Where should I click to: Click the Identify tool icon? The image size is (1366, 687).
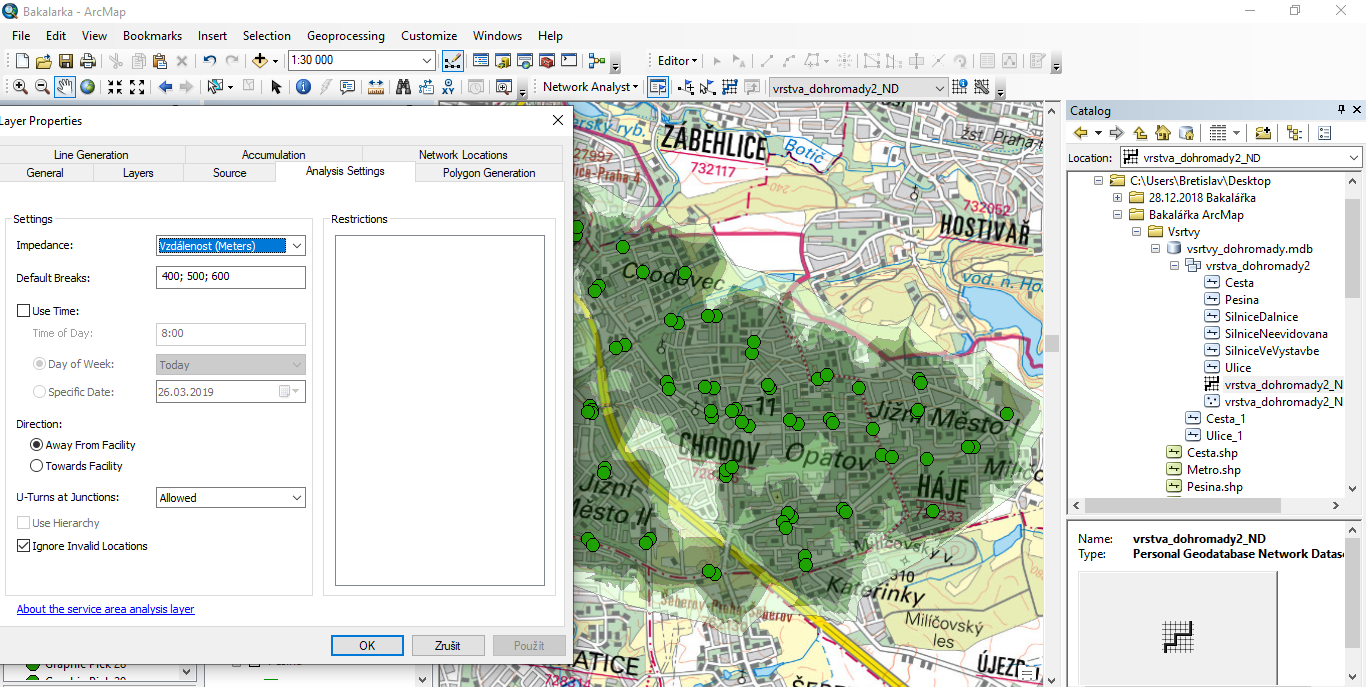point(304,87)
